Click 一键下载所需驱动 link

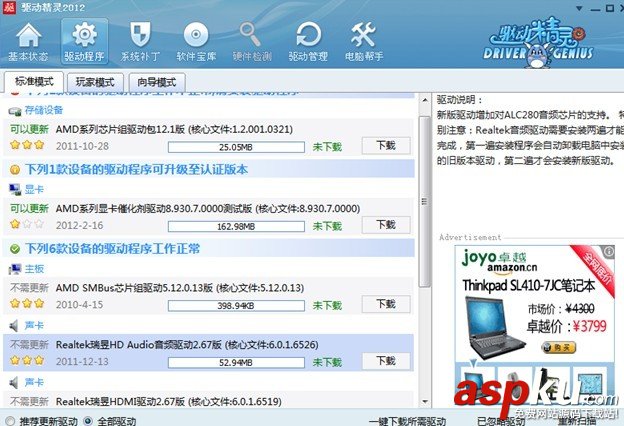pos(407,421)
